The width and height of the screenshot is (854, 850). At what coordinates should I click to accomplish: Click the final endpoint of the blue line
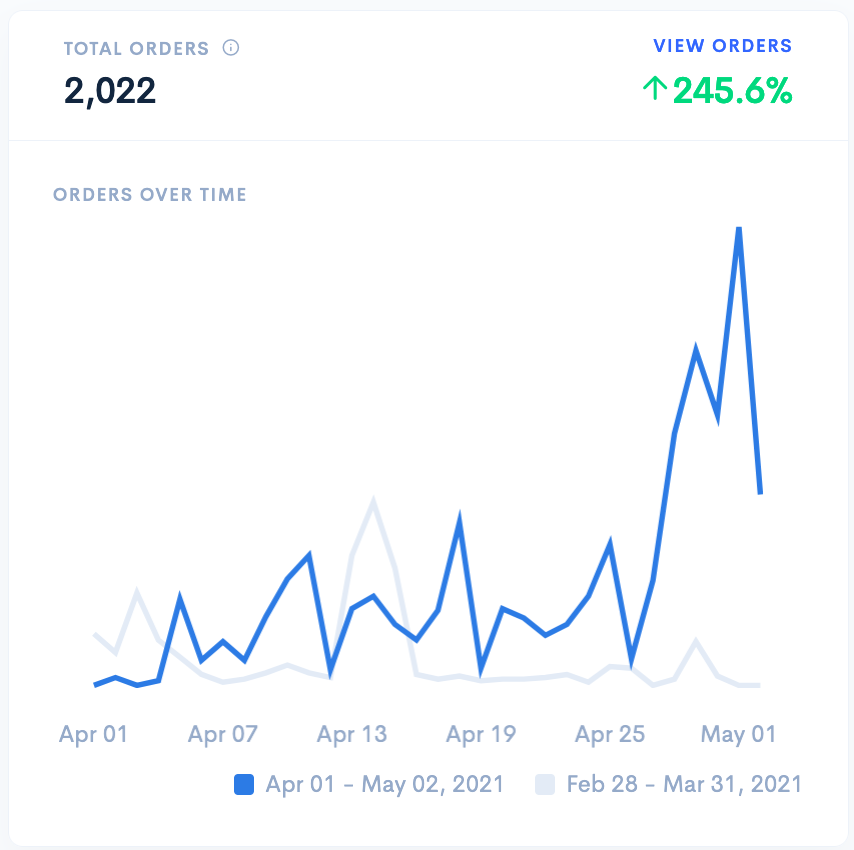(x=761, y=493)
